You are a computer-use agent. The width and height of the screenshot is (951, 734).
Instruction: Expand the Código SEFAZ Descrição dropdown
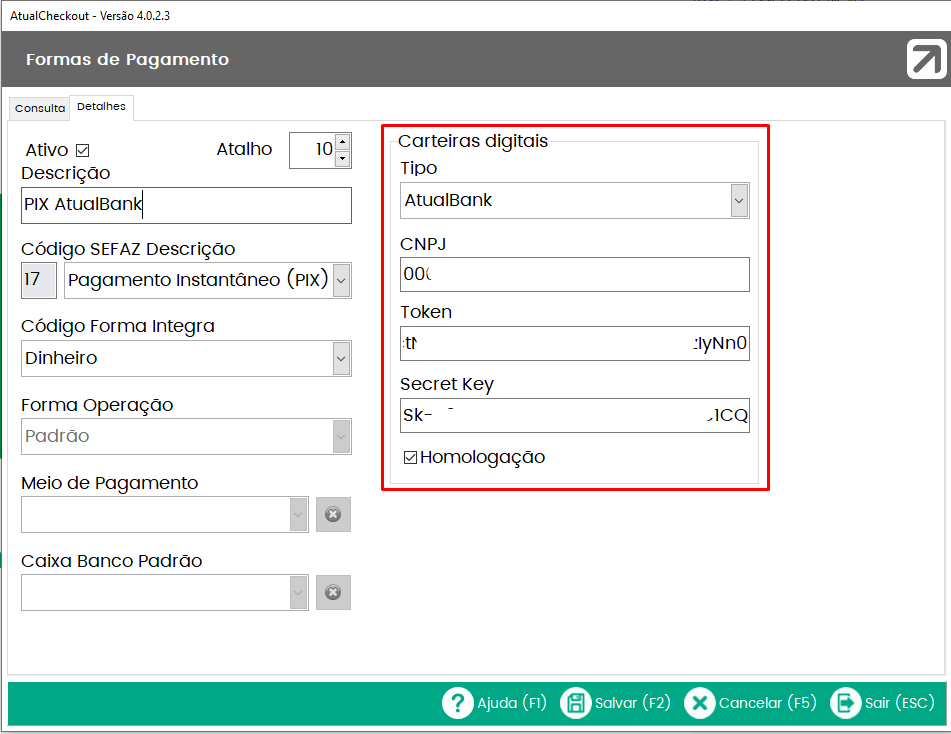pos(341,280)
